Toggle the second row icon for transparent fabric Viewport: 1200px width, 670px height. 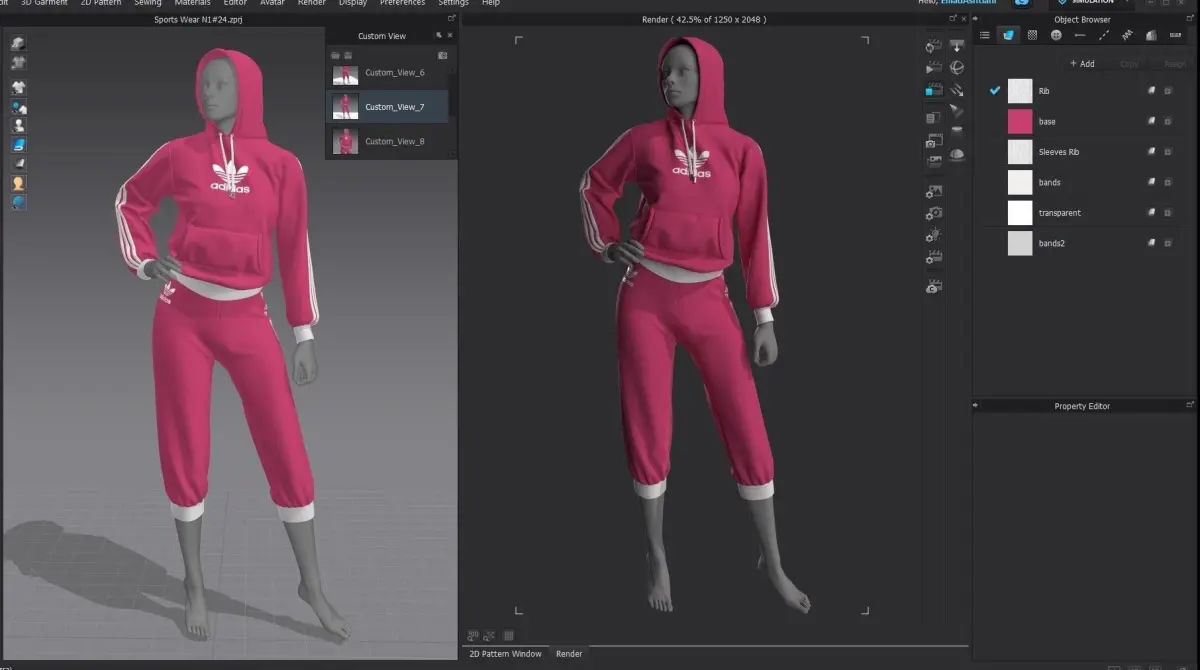coord(1168,212)
